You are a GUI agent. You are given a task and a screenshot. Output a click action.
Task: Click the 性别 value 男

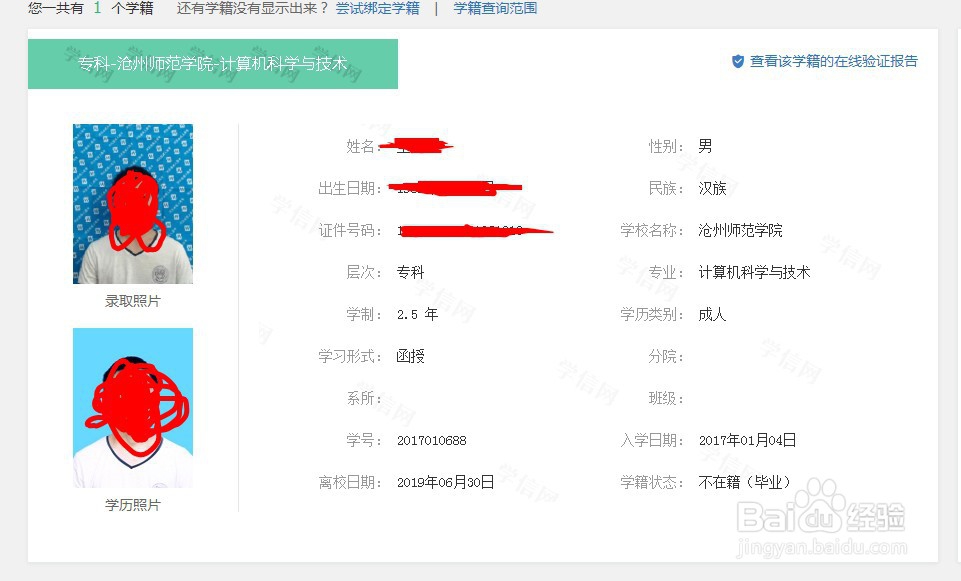coord(703,145)
